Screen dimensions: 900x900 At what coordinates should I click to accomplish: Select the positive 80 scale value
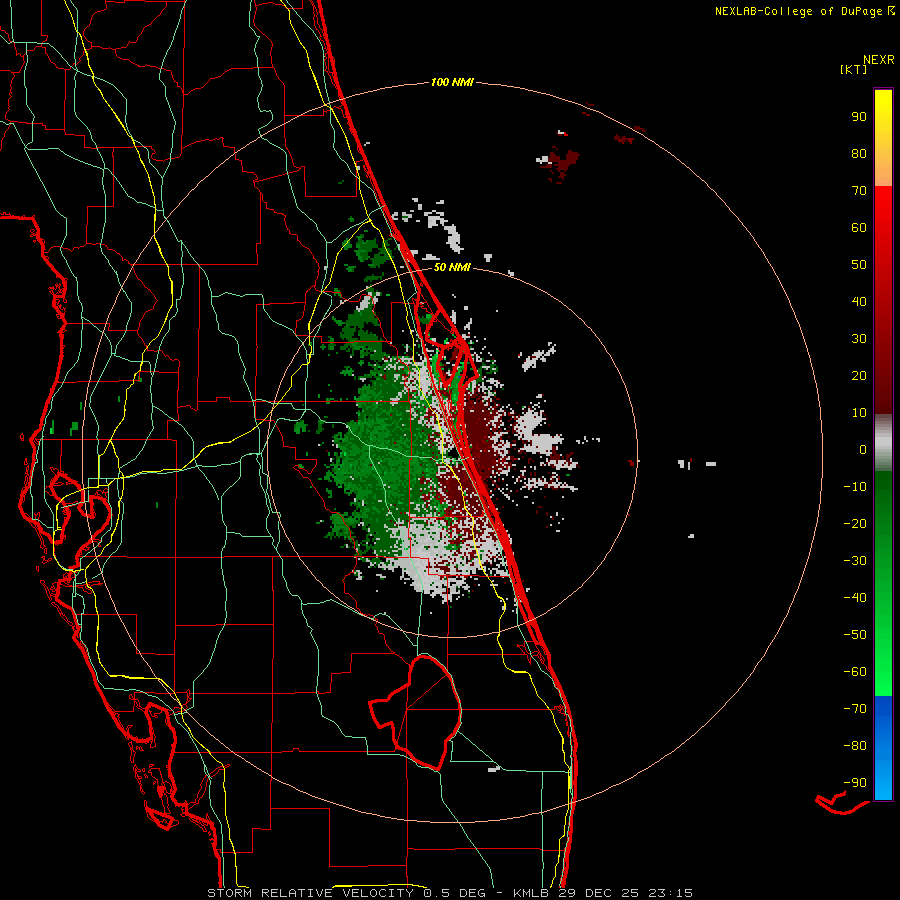pyautogui.click(x=859, y=154)
